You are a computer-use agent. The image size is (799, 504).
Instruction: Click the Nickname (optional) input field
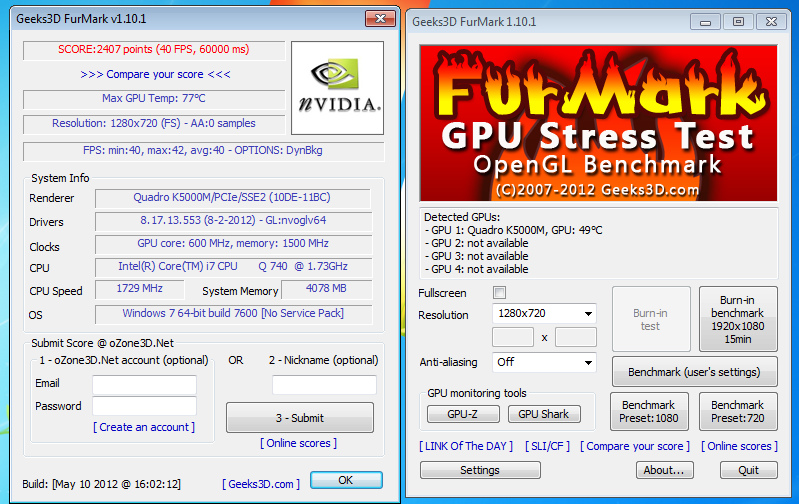pyautogui.click(x=324, y=385)
